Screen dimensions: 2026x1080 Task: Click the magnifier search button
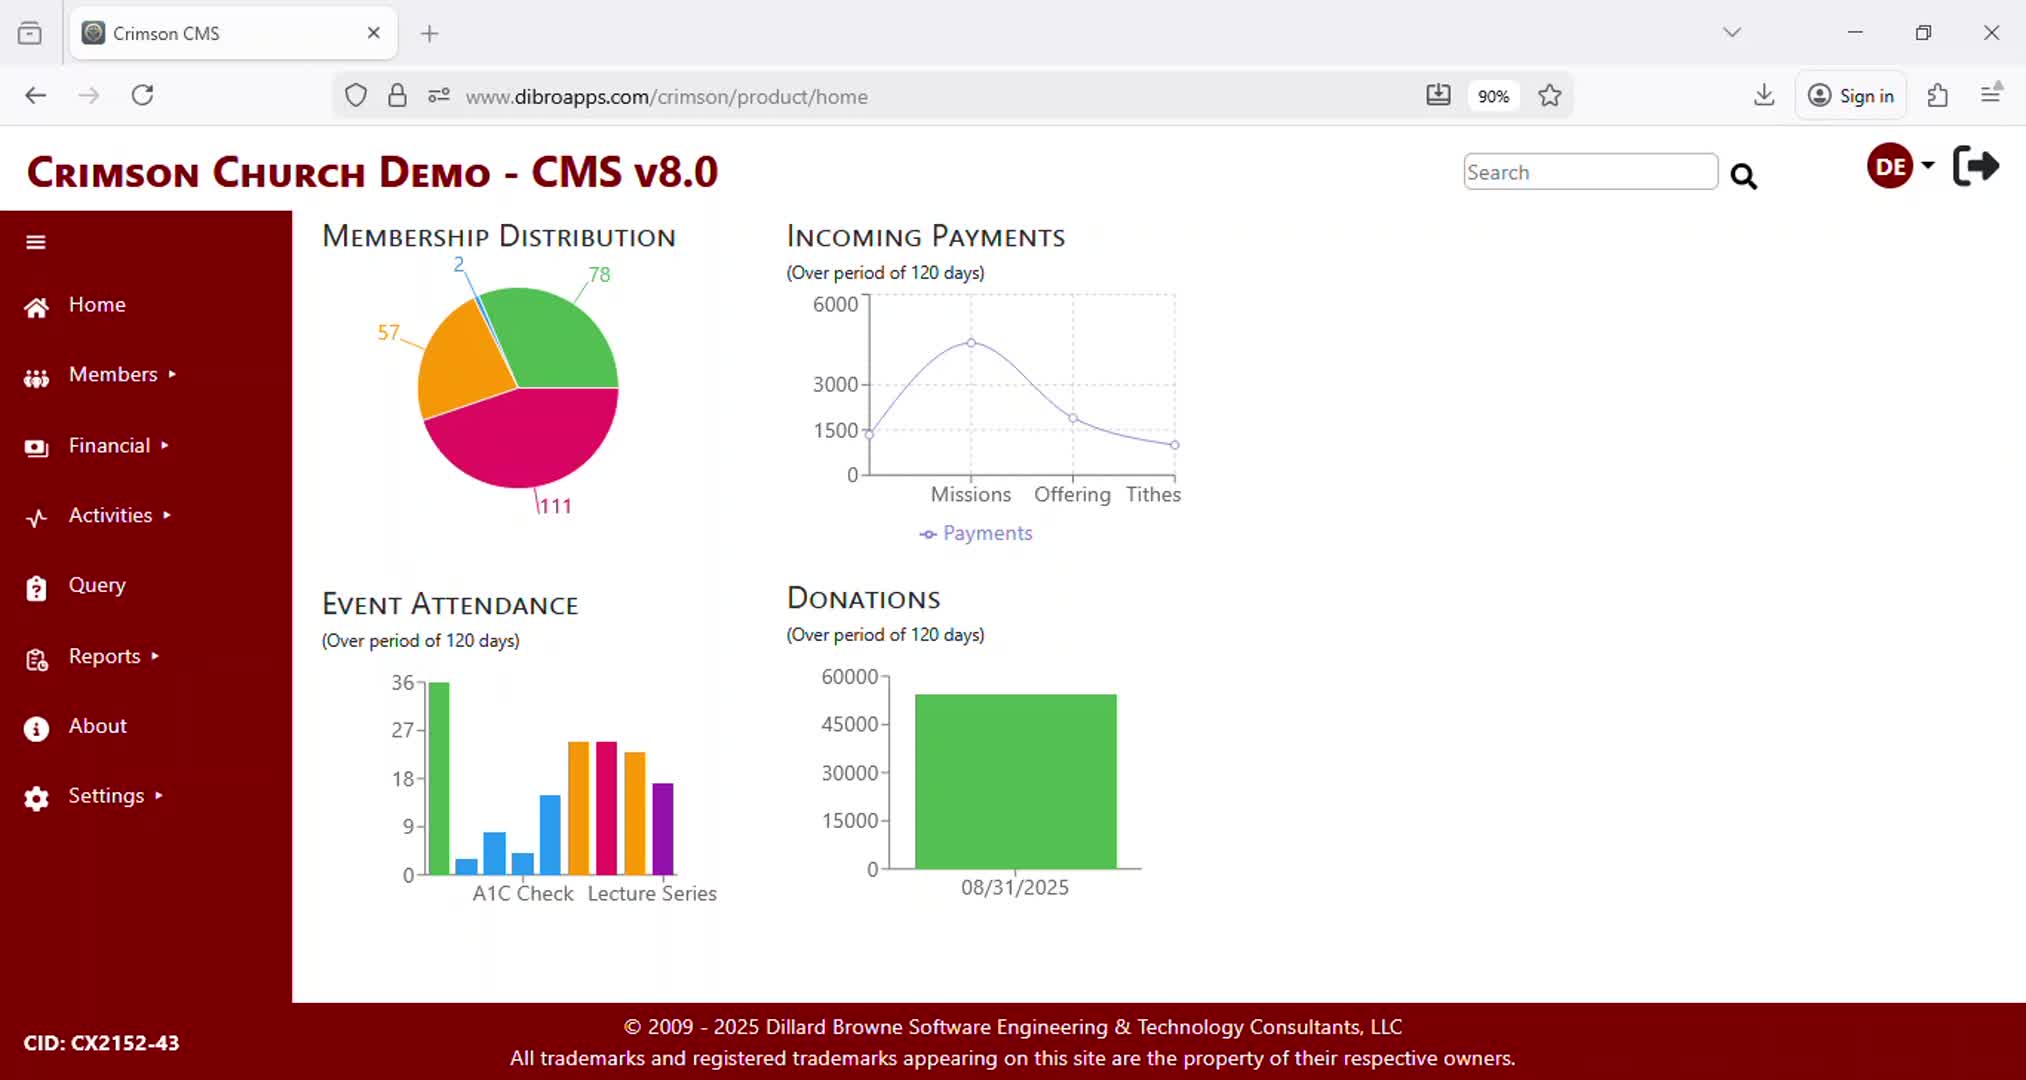(x=1743, y=177)
